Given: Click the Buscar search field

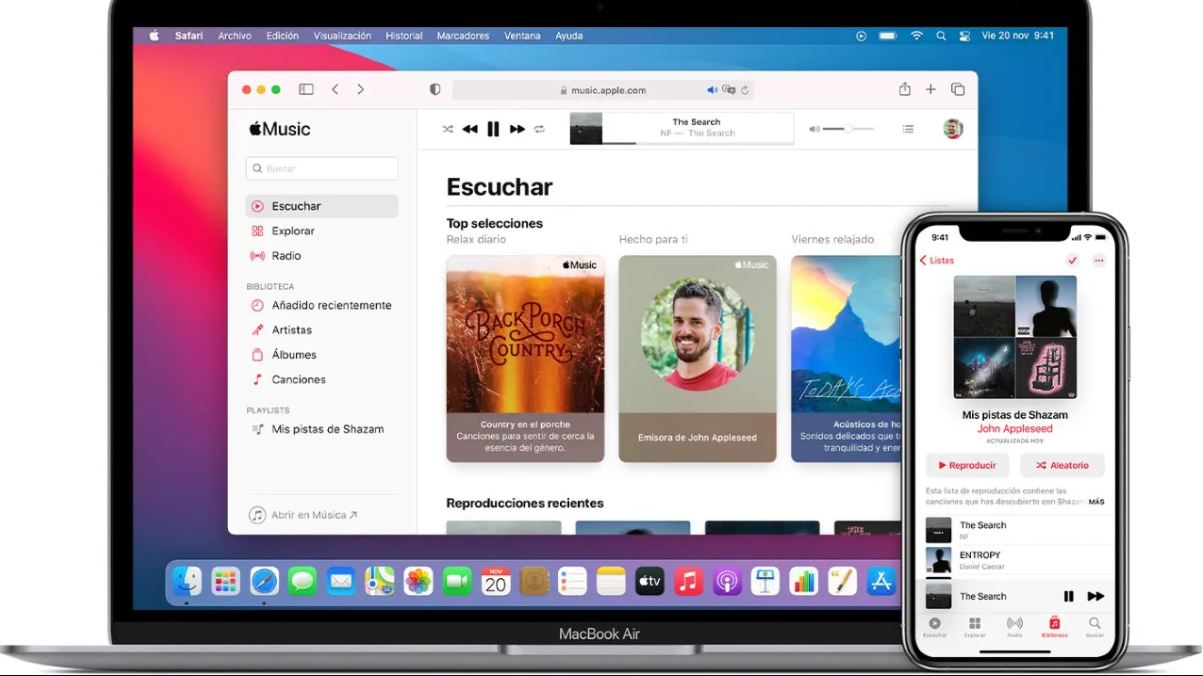Looking at the screenshot, I should (x=322, y=169).
